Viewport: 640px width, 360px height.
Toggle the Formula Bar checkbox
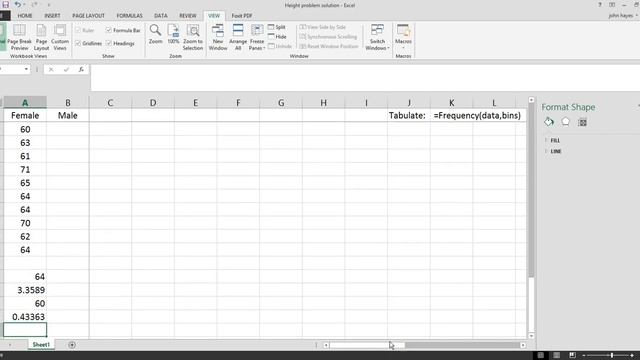pyautogui.click(x=109, y=30)
